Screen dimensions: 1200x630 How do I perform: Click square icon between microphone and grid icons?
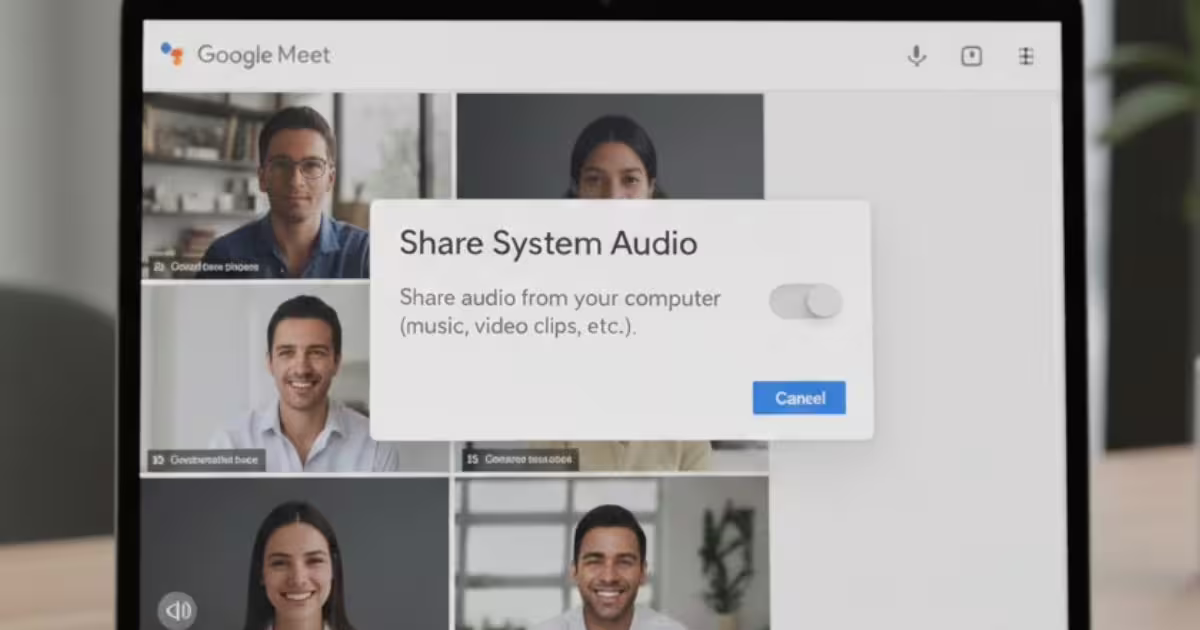coord(971,56)
